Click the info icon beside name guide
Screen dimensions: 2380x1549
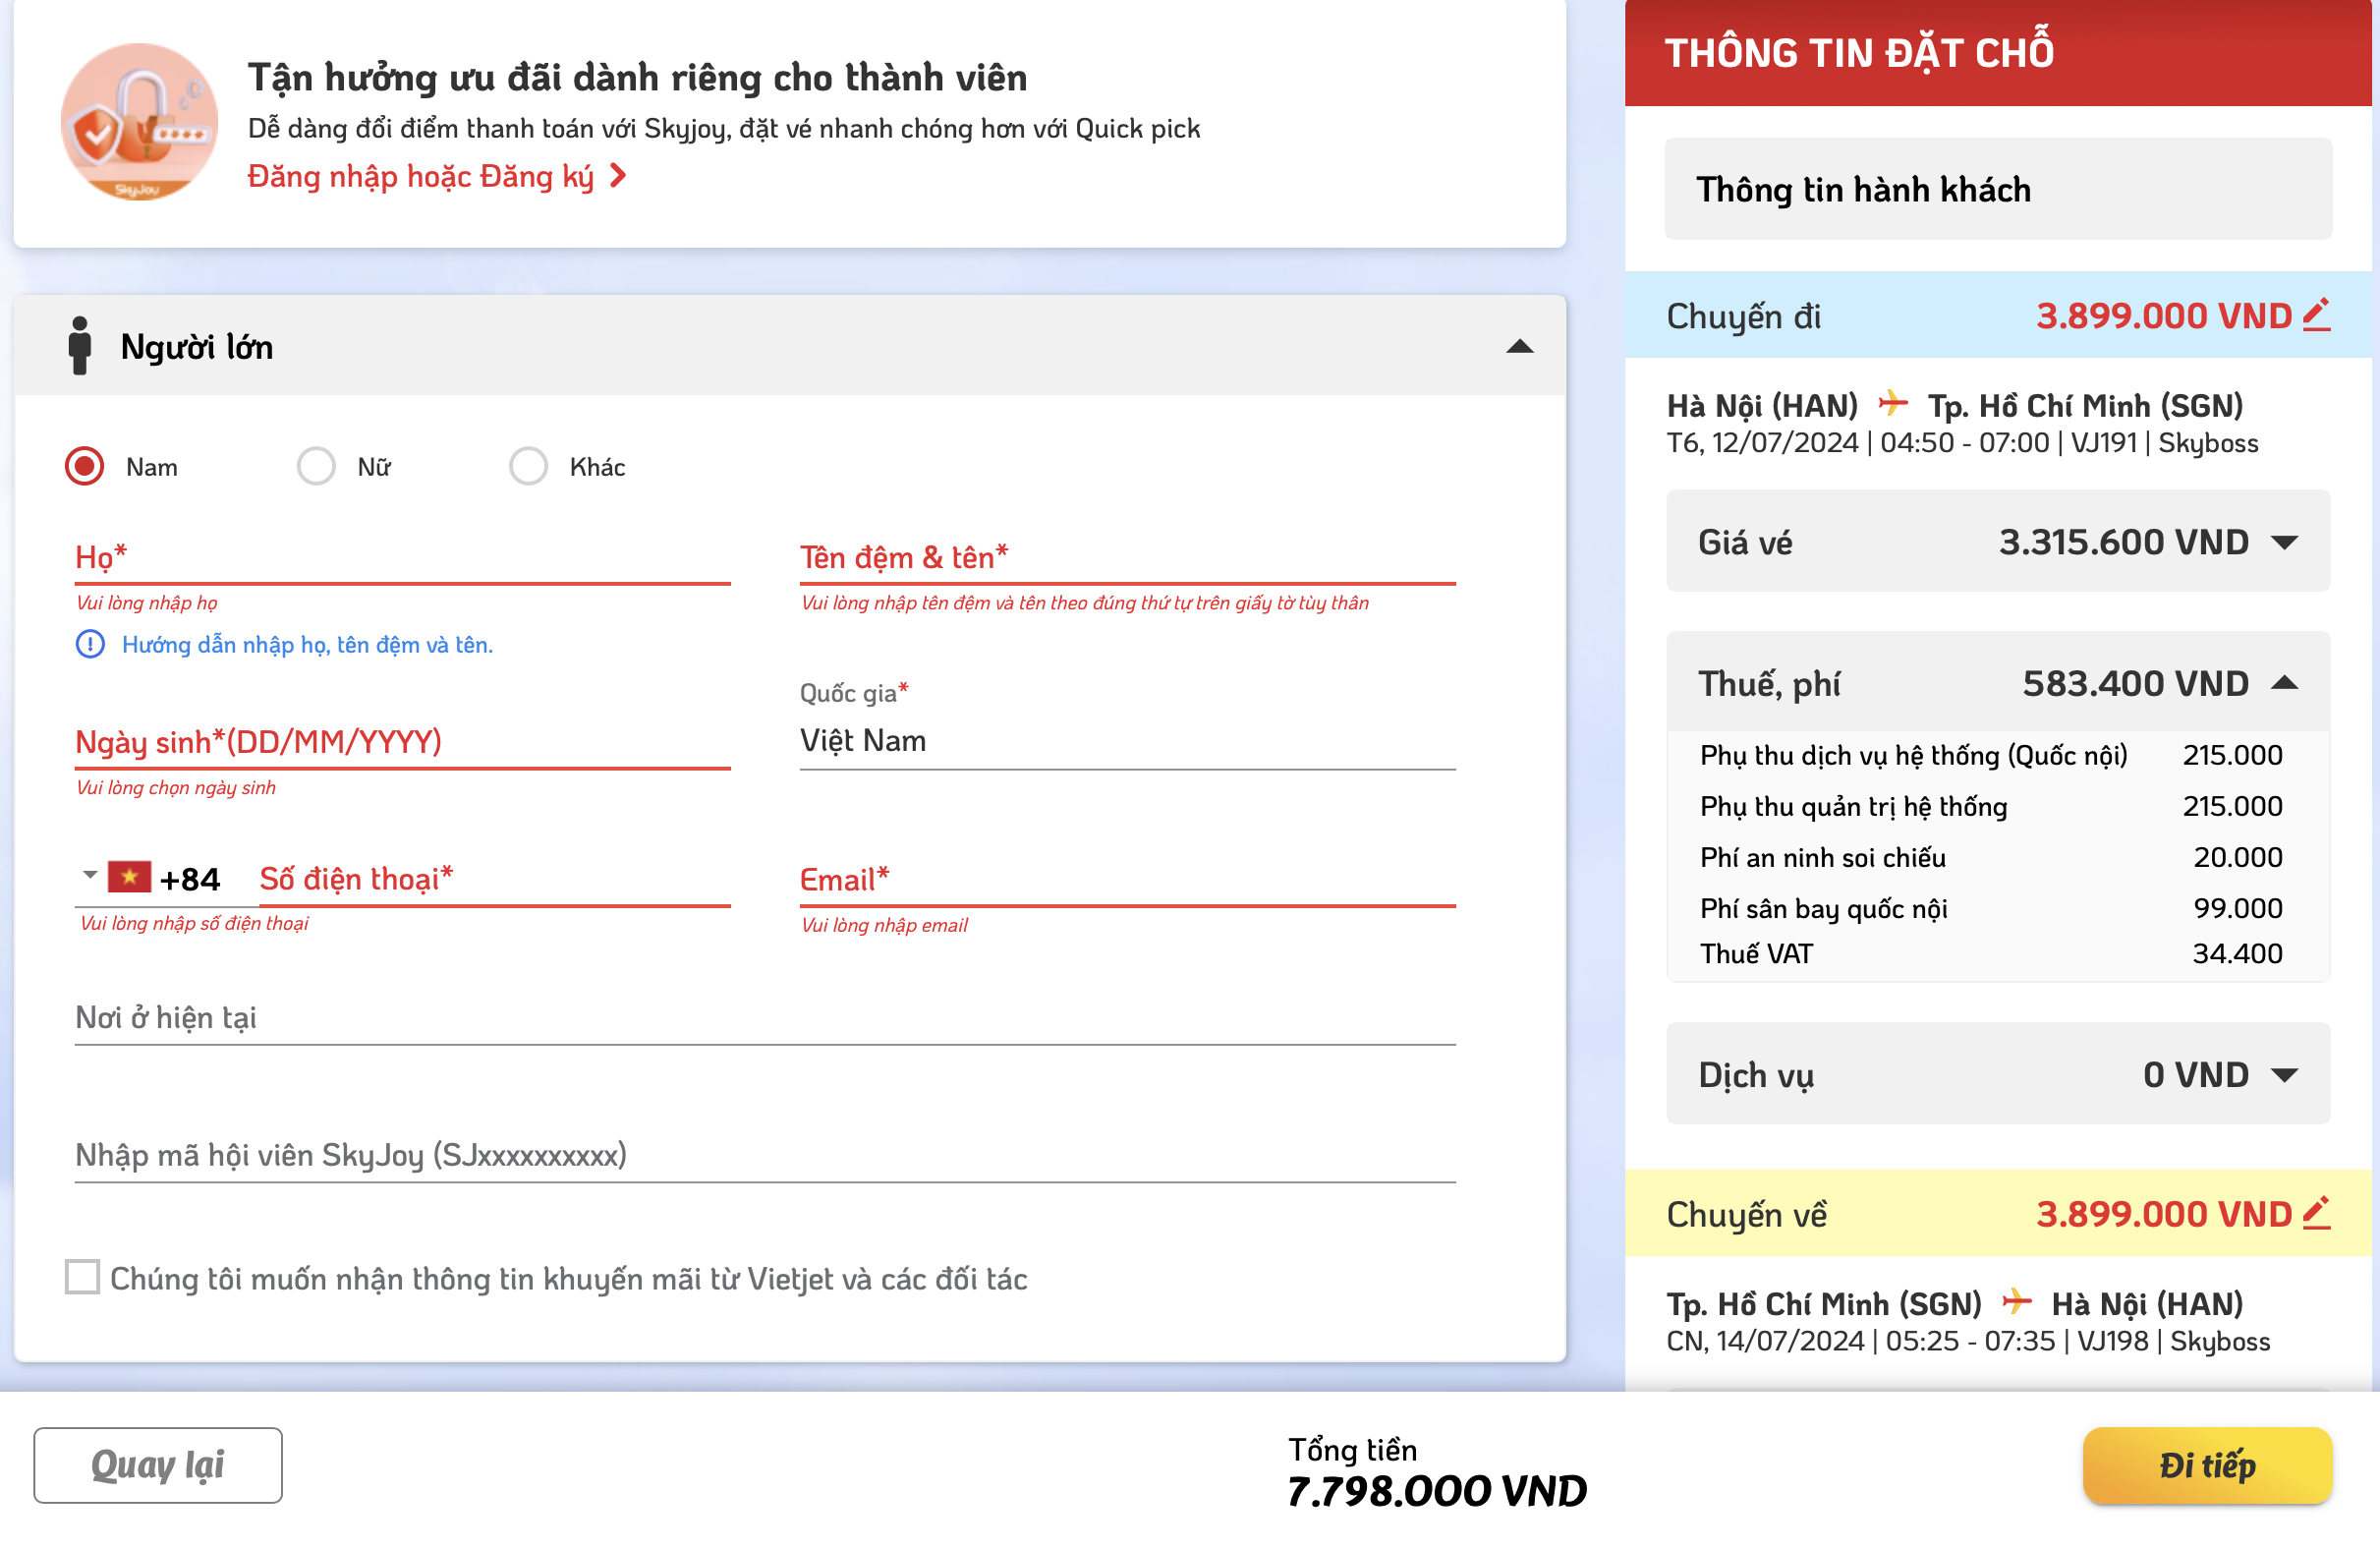click(x=90, y=644)
